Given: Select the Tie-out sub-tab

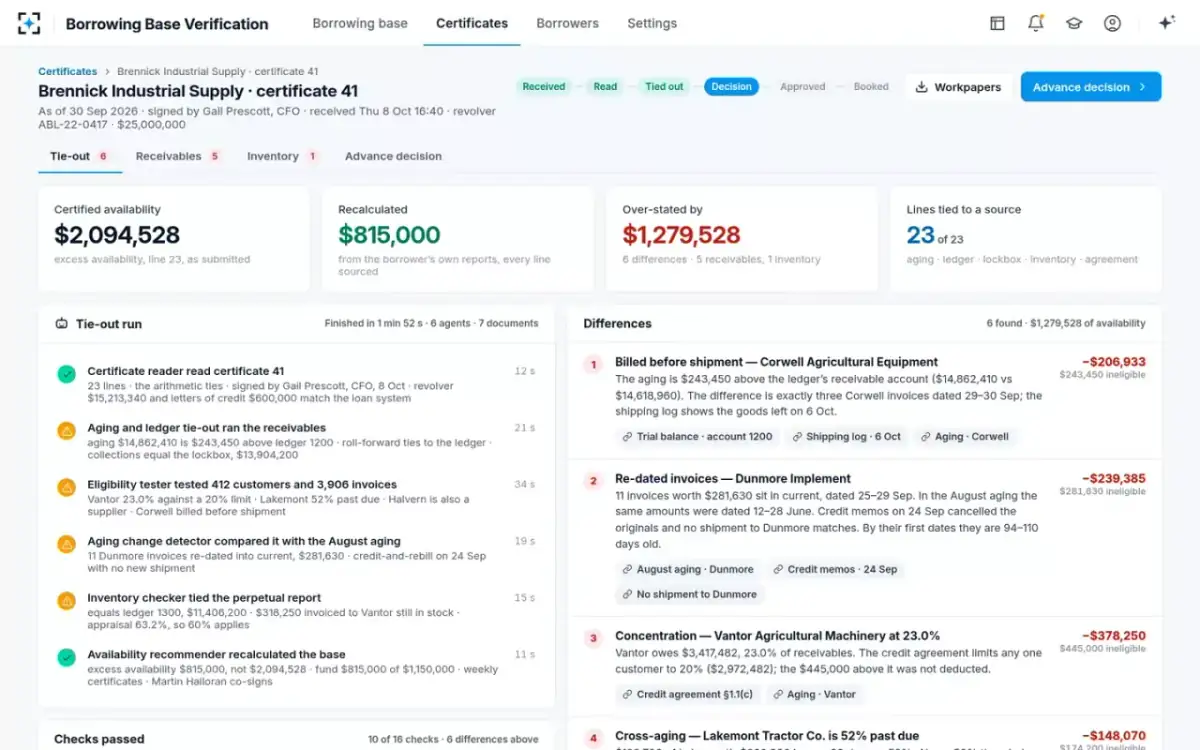Looking at the screenshot, I should [80, 156].
